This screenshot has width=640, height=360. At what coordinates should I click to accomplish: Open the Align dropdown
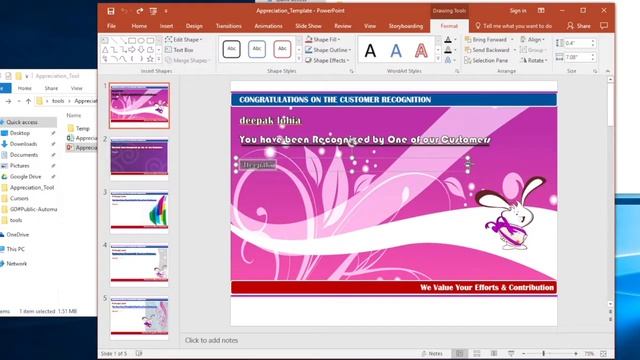[x=533, y=40]
